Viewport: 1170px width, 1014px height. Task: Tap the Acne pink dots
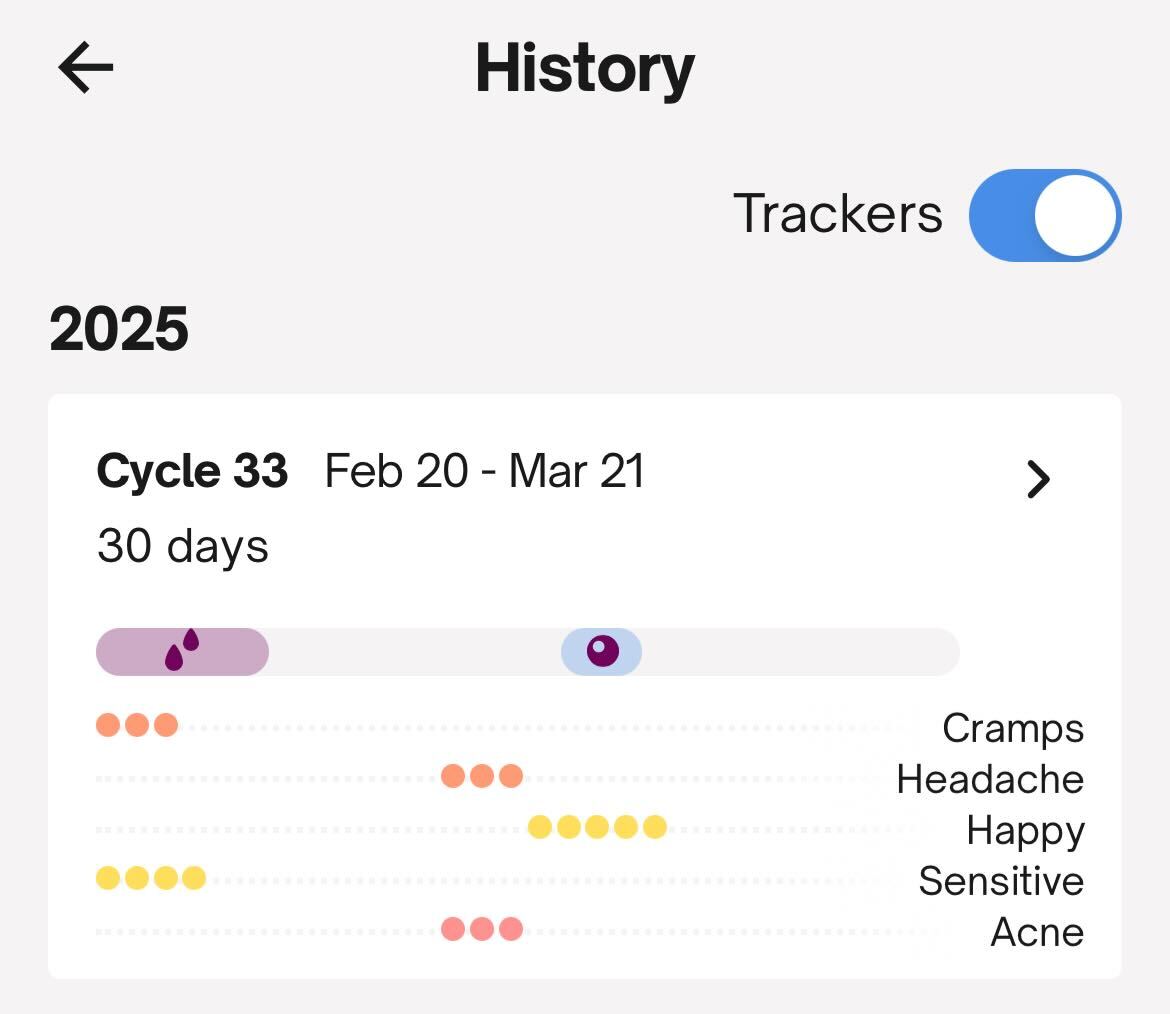[482, 929]
